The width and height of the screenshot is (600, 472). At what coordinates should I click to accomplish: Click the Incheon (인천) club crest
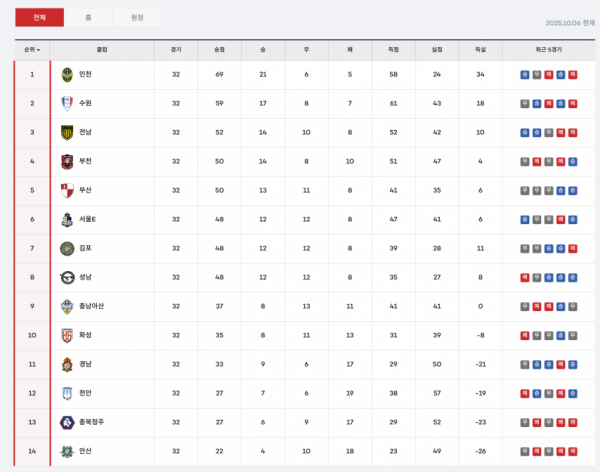[67, 74]
